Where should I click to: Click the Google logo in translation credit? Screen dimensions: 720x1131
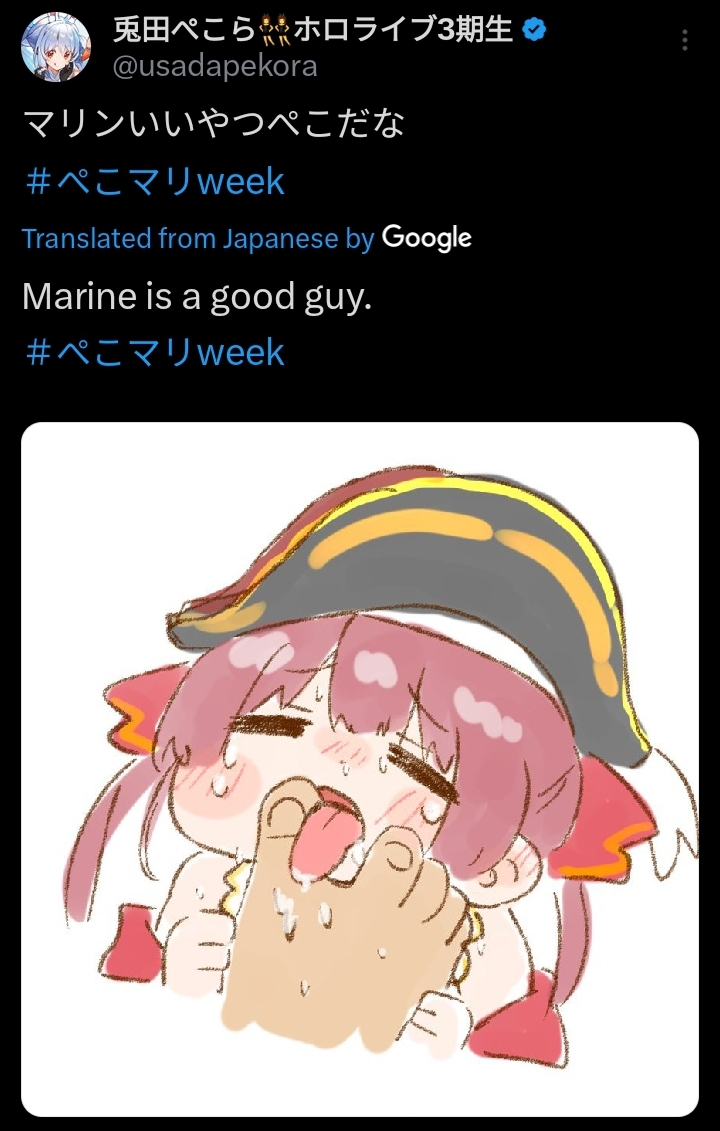[426, 238]
